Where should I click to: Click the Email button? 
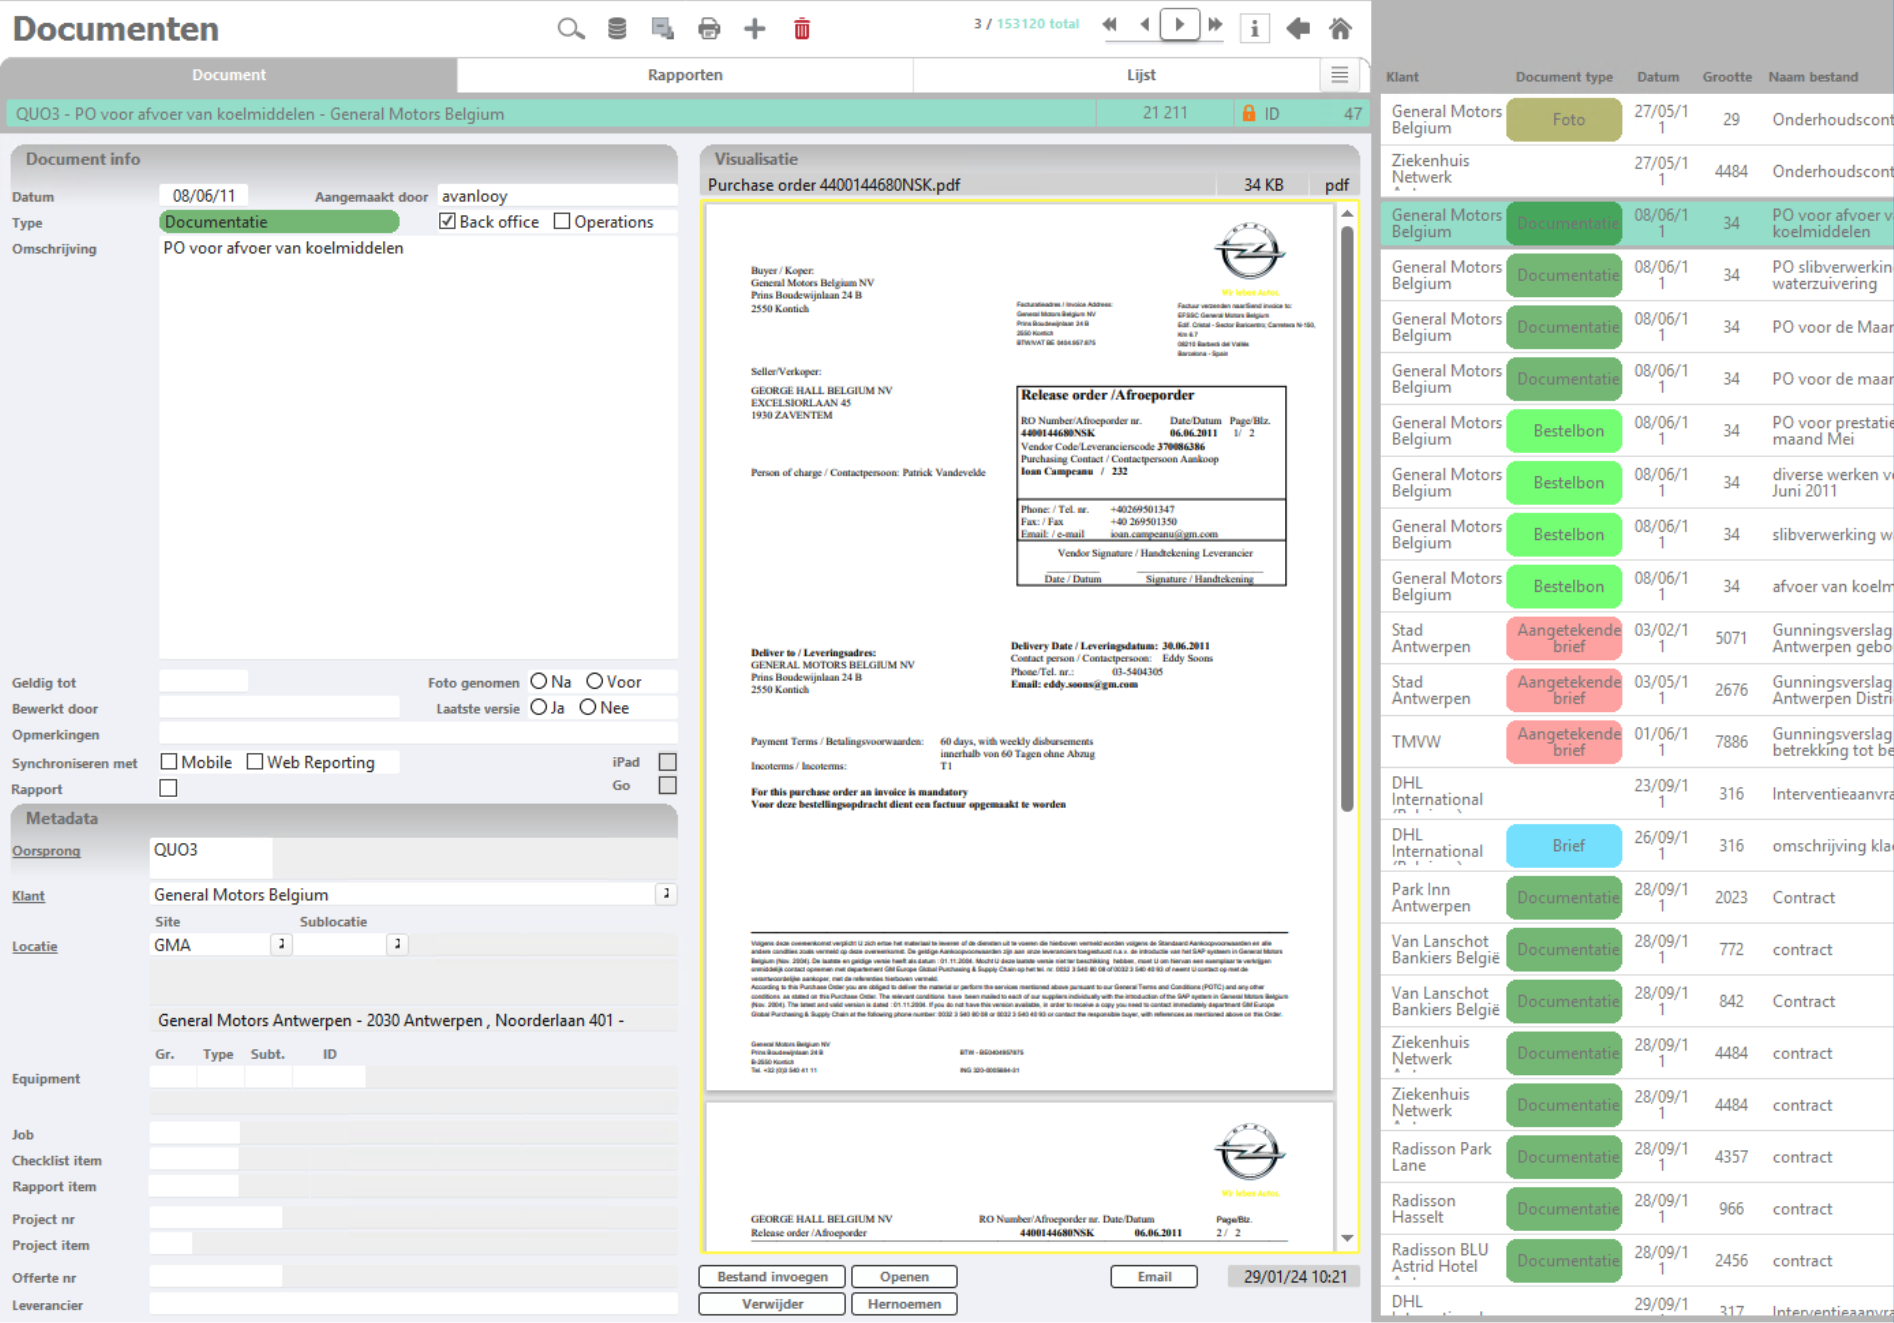[x=1154, y=1277]
